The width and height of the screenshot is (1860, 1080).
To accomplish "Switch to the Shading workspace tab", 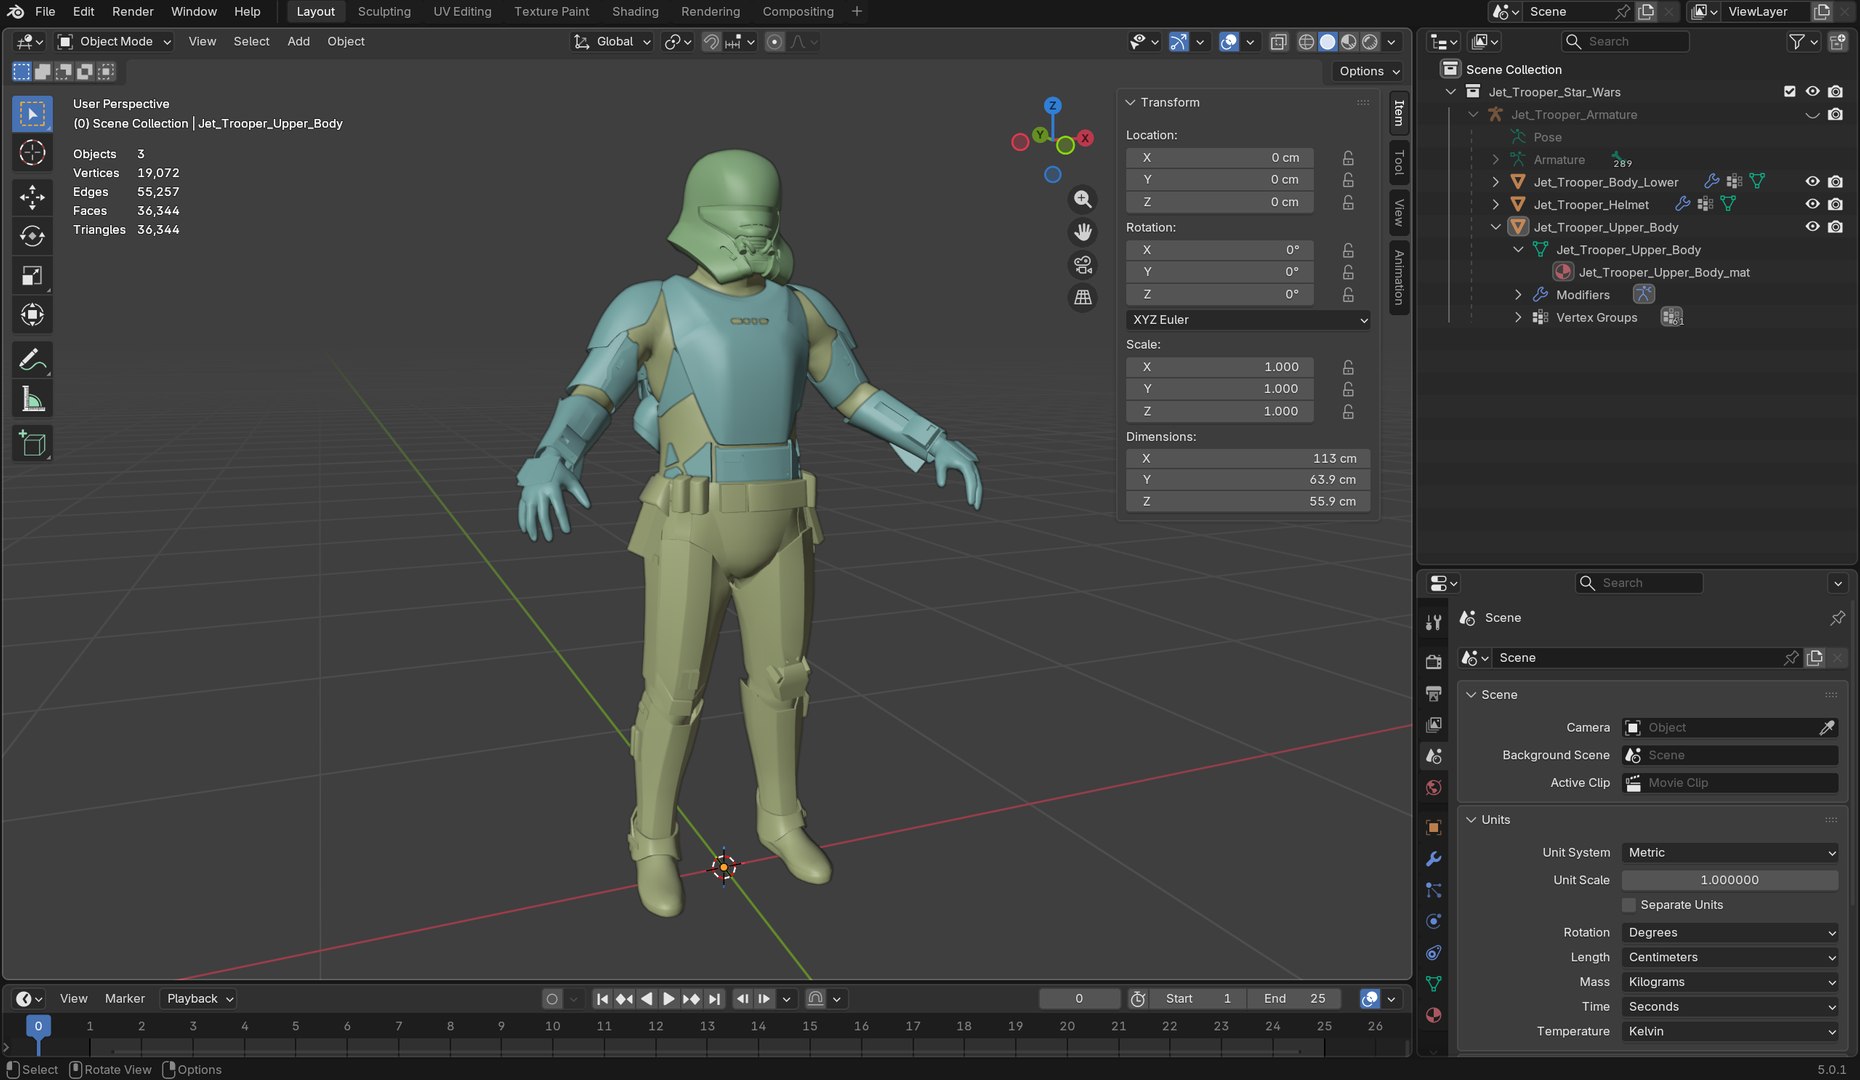I will click(635, 12).
